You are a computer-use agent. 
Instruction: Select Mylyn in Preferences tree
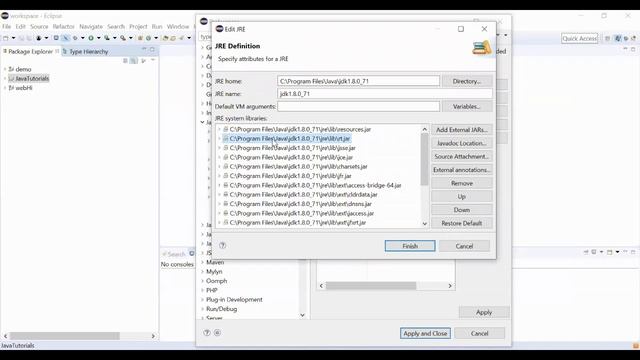pyautogui.click(x=214, y=271)
